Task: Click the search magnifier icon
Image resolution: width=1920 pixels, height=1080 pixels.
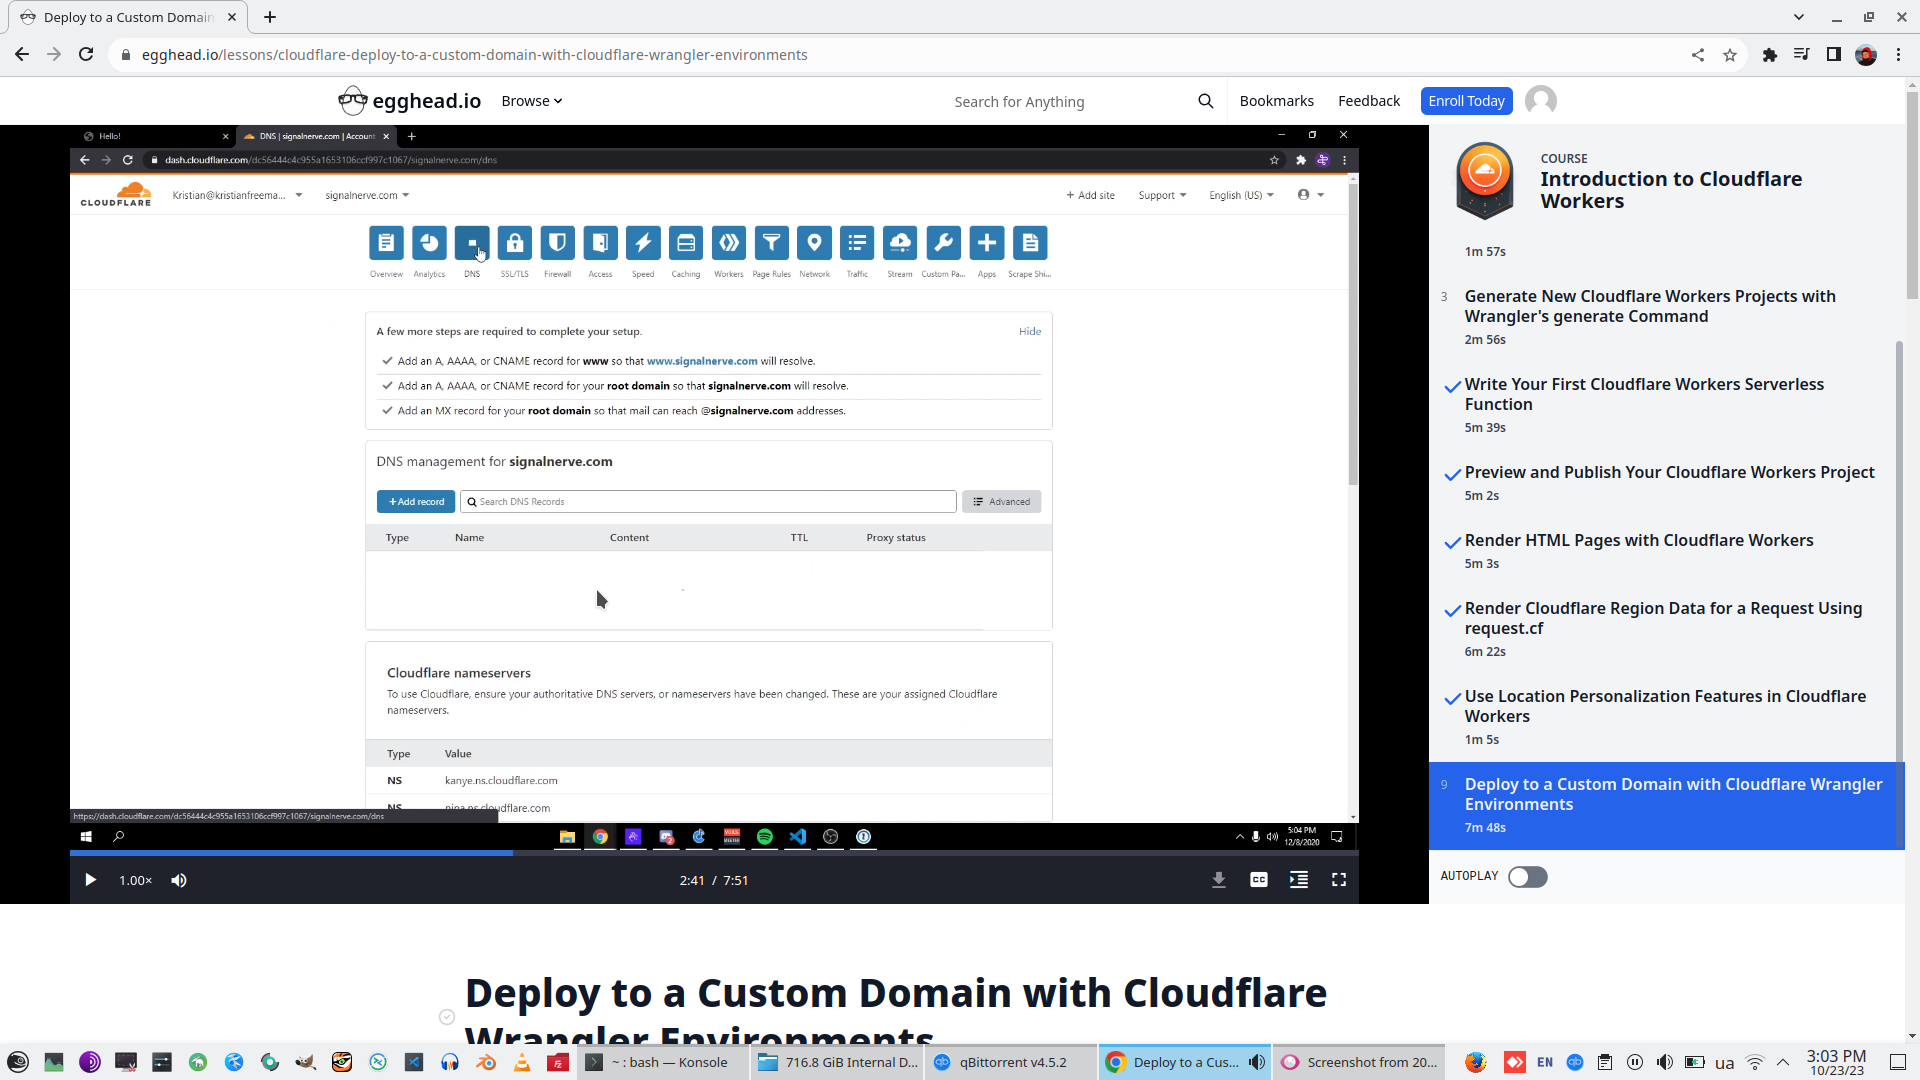Action: tap(1205, 101)
